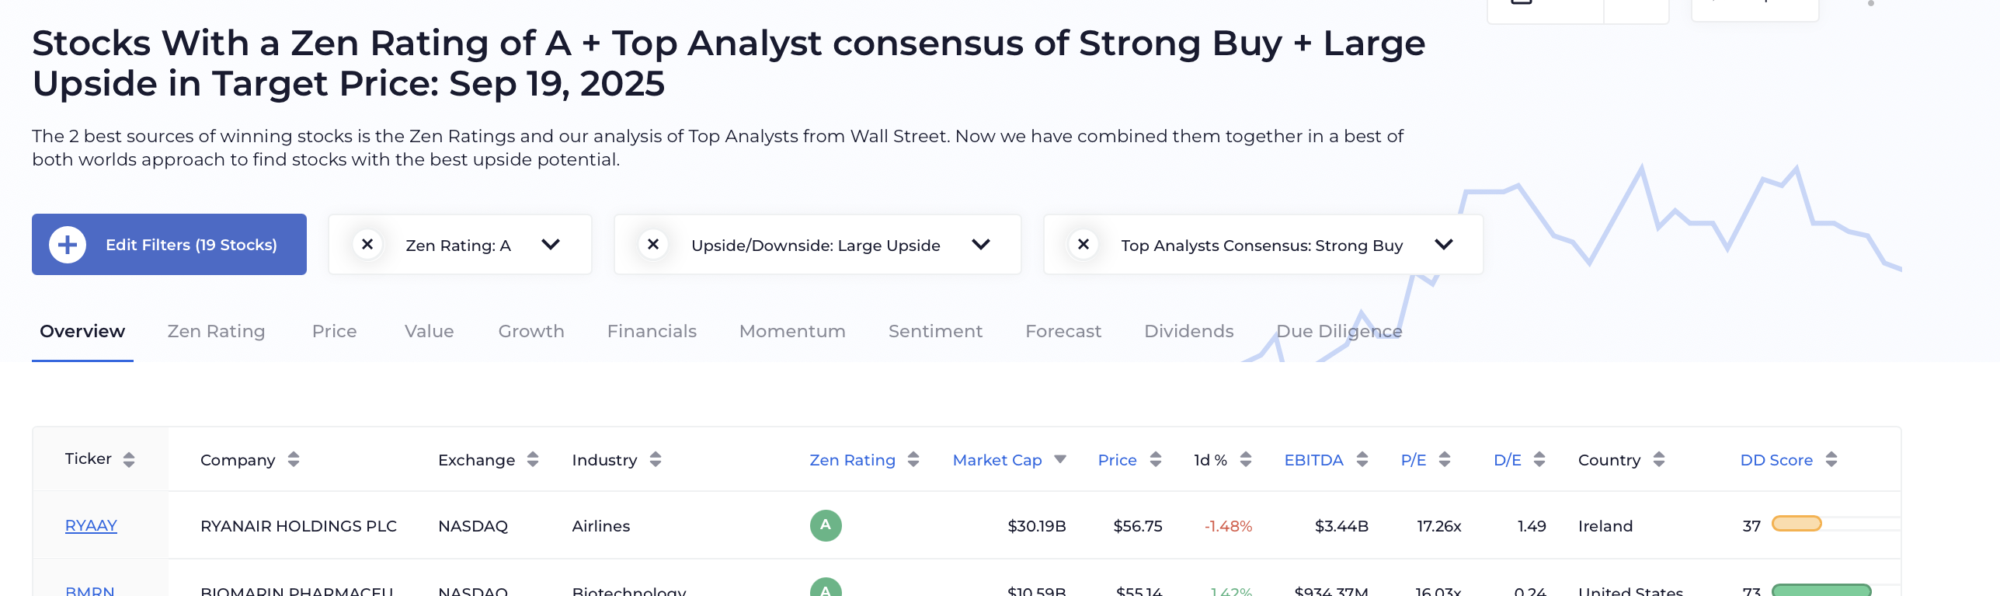The height and width of the screenshot is (596, 2000).
Task: Sort by Market Cap arrow icon
Action: point(1060,460)
